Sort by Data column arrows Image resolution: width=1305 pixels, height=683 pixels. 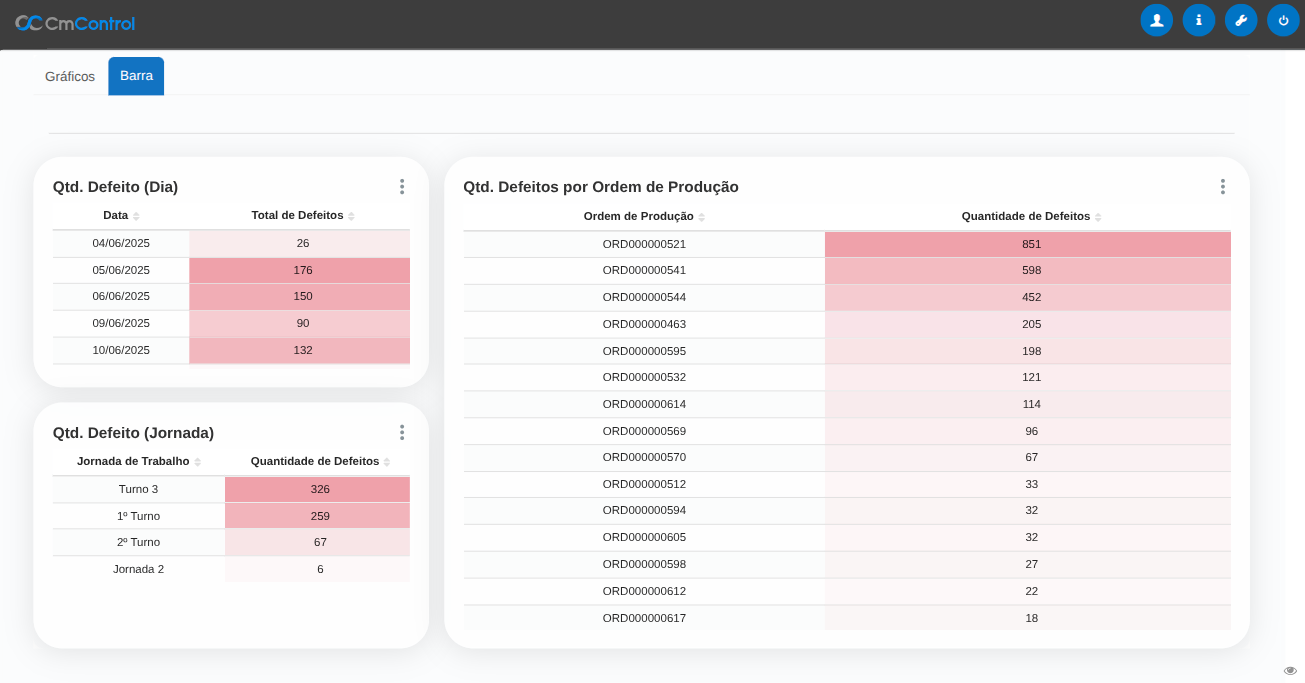click(x=136, y=216)
